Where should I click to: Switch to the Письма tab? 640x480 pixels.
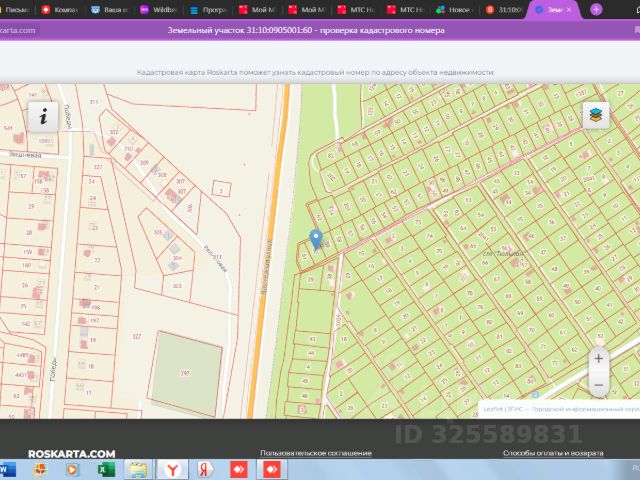16,10
